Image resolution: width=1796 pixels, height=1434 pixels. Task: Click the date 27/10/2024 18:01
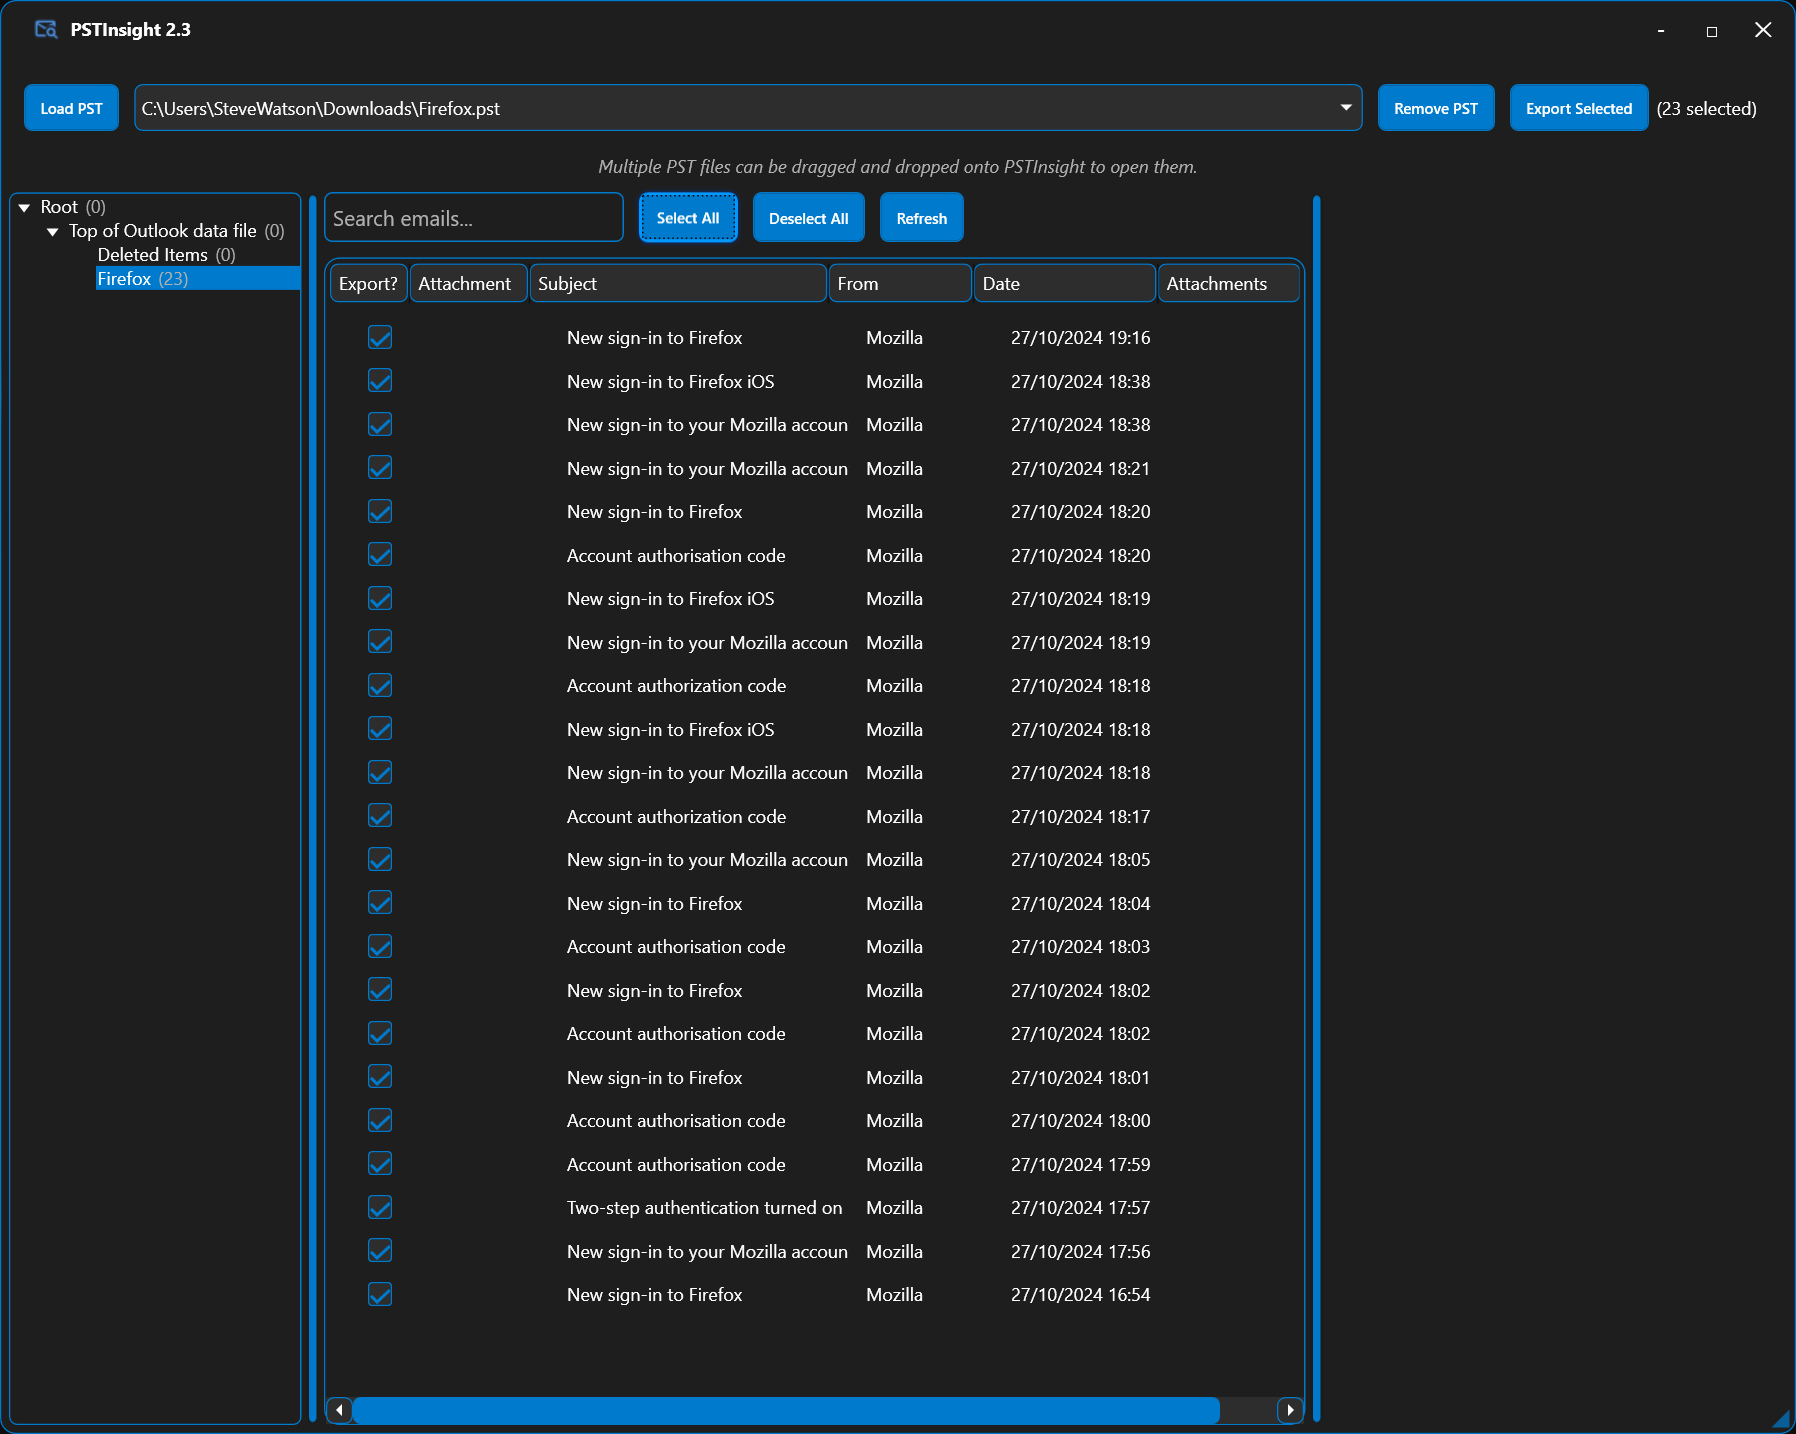point(1080,1078)
